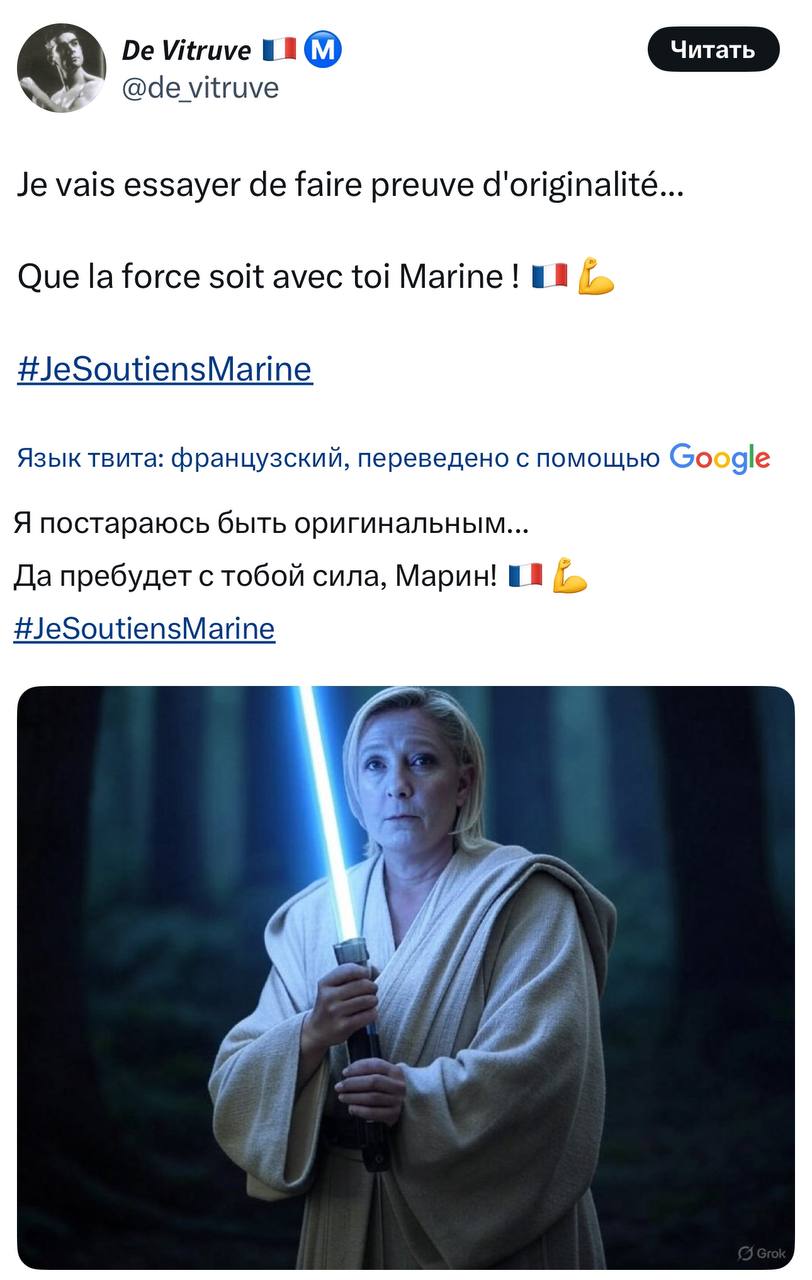
Task: Open De Vitruve's profile avatar
Action: coord(62,68)
